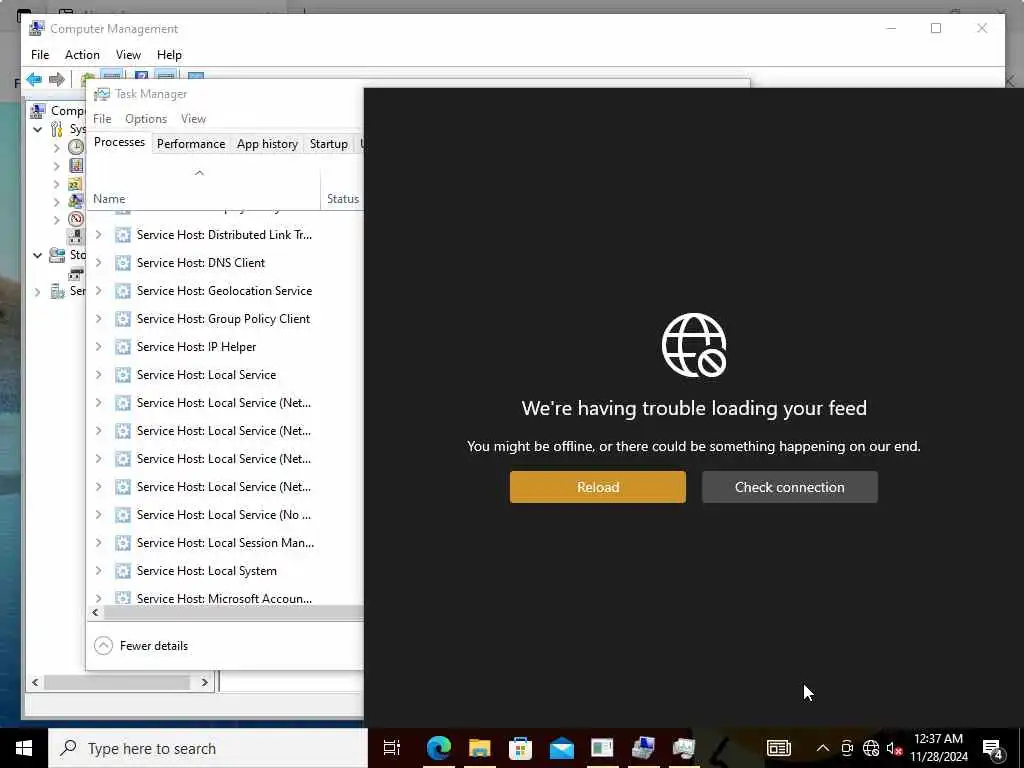
Task: Open the Start menu
Action: point(24,748)
